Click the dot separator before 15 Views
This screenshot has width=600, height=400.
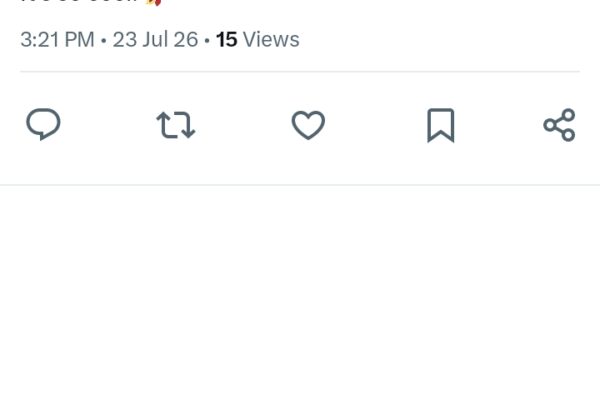click(207, 40)
